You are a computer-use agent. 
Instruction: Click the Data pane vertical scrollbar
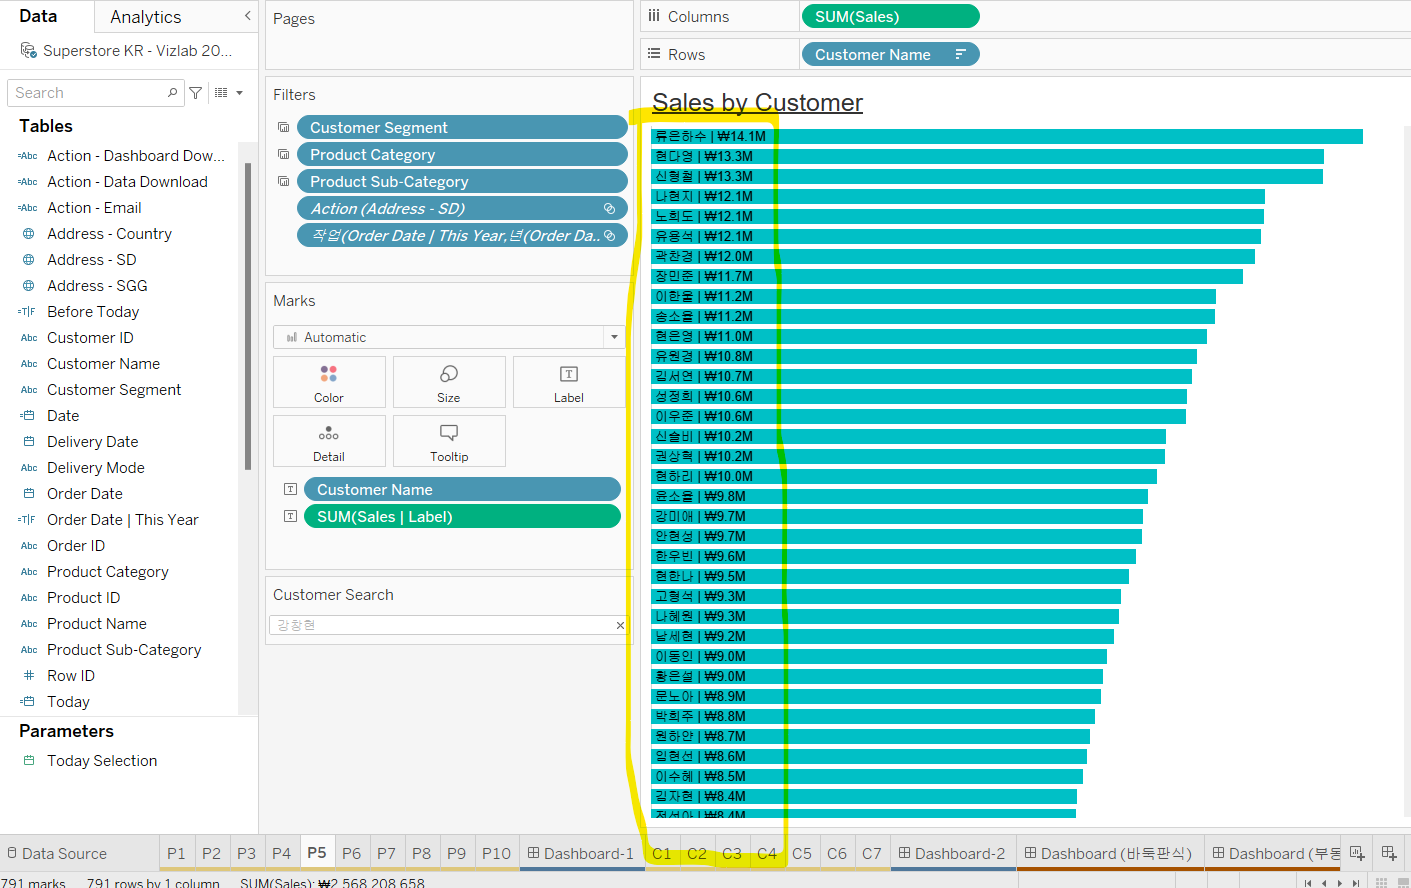(247, 315)
